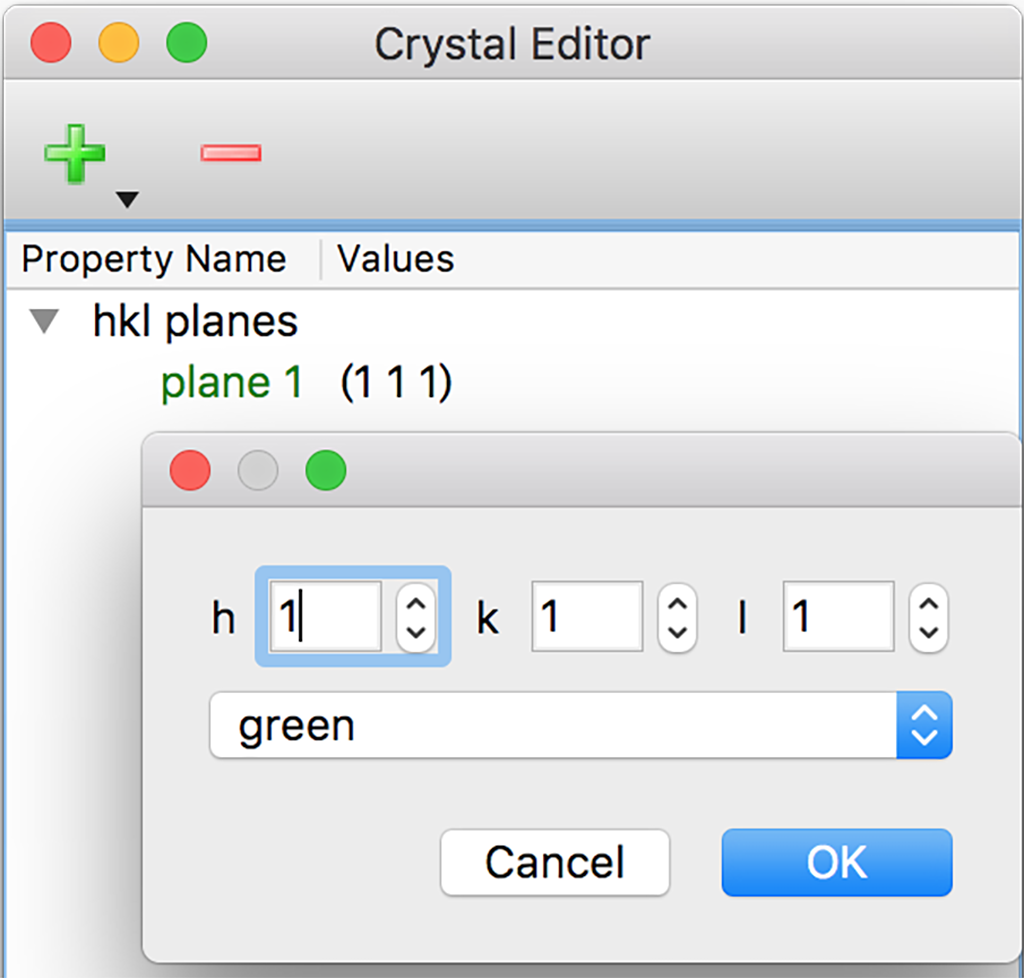Image resolution: width=1024 pixels, height=978 pixels.
Task: Open the plane color selection dropdown
Action: [x=922, y=725]
